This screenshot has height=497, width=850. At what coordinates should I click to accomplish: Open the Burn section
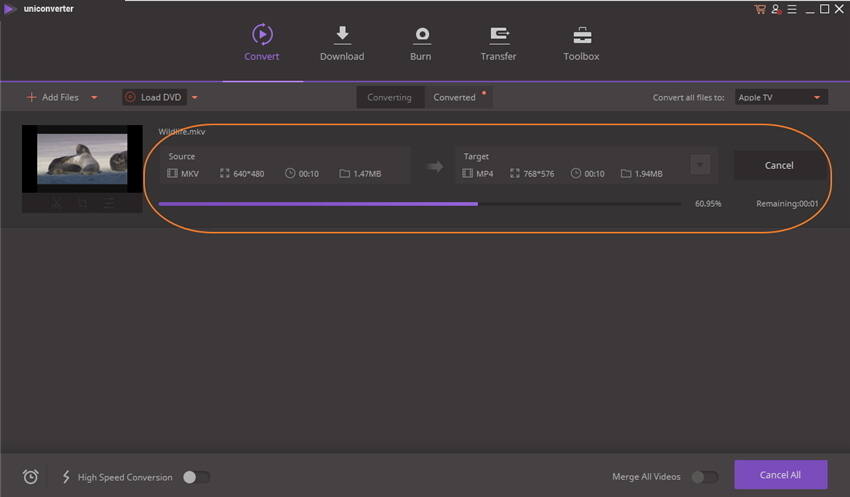[x=421, y=43]
